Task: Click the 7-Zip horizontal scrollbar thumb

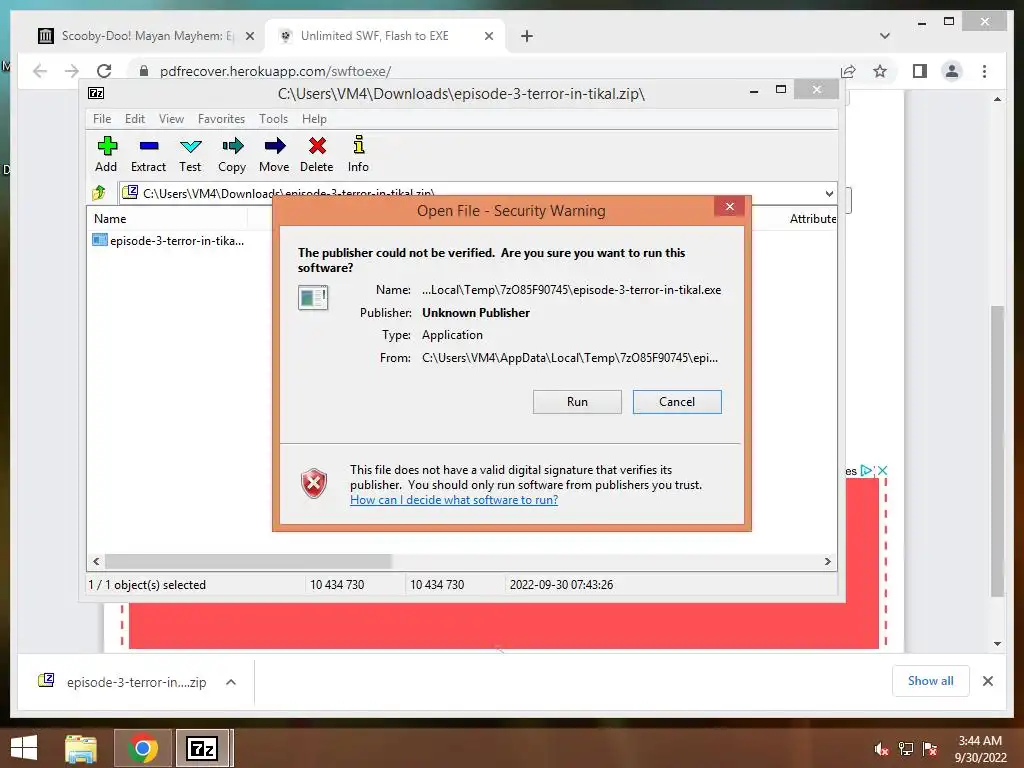Action: 248,561
